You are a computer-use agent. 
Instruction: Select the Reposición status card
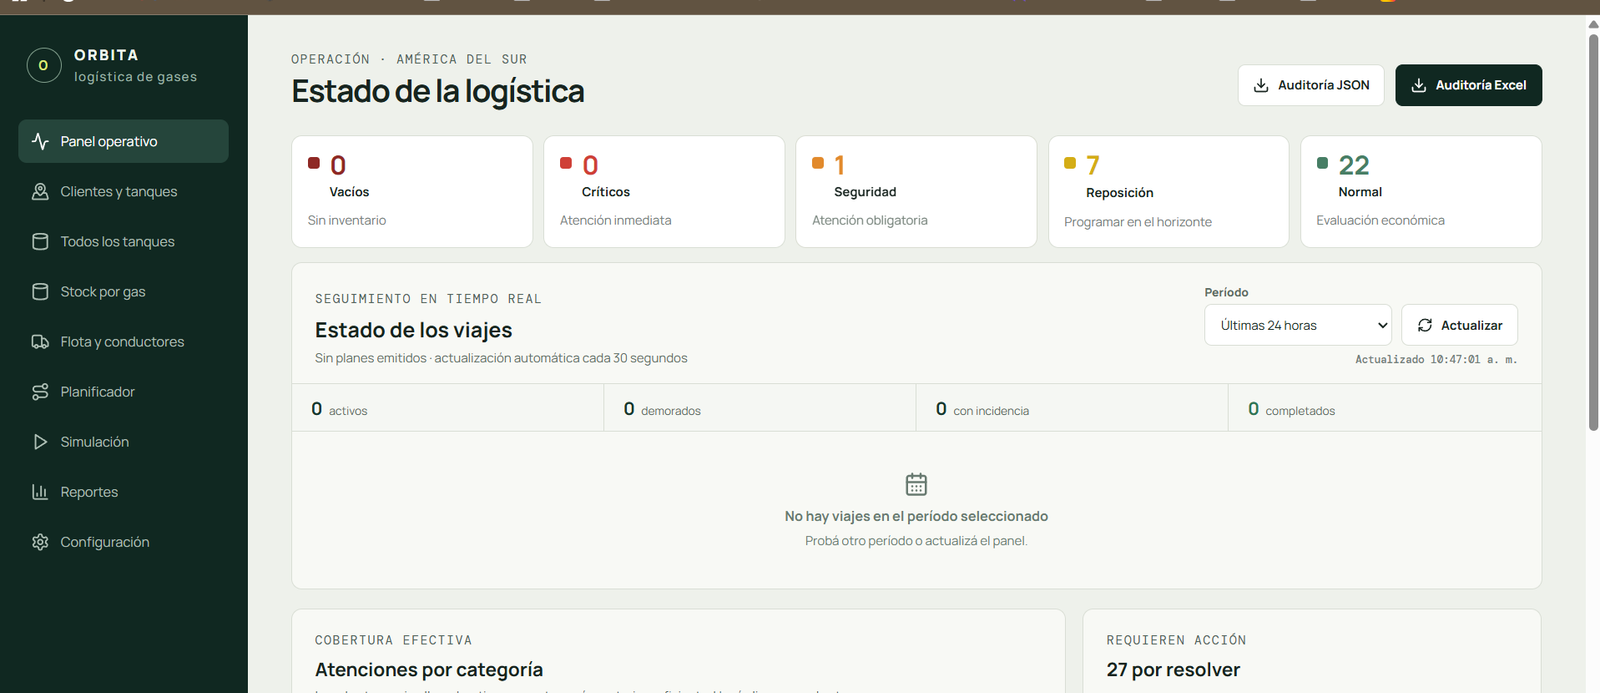tap(1168, 191)
